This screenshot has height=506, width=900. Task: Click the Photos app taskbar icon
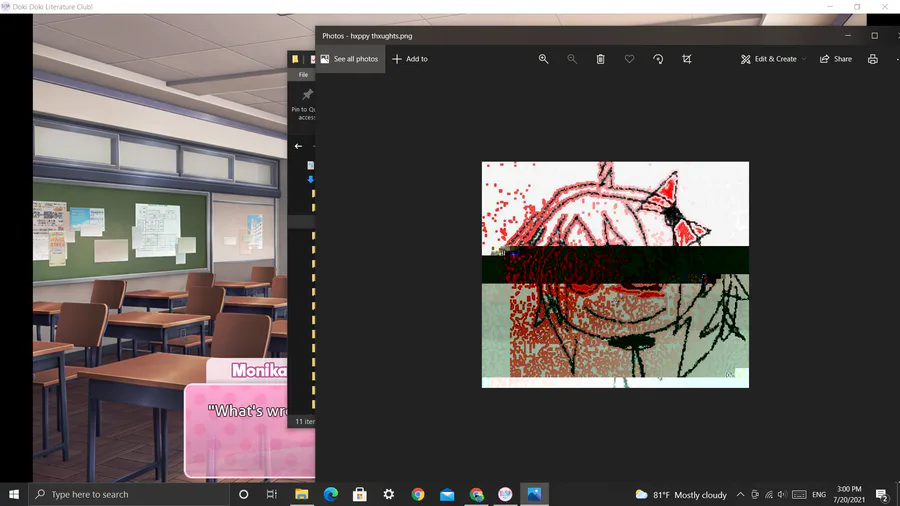534,494
